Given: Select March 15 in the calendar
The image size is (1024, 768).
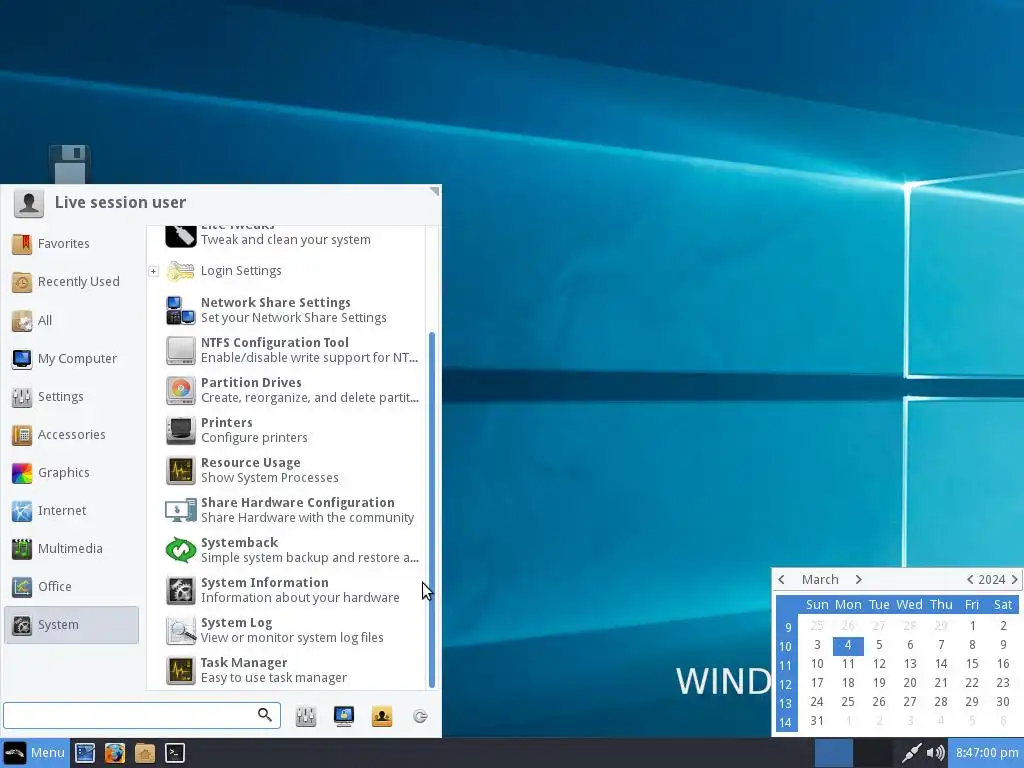Looking at the screenshot, I should pyautogui.click(x=972, y=664).
